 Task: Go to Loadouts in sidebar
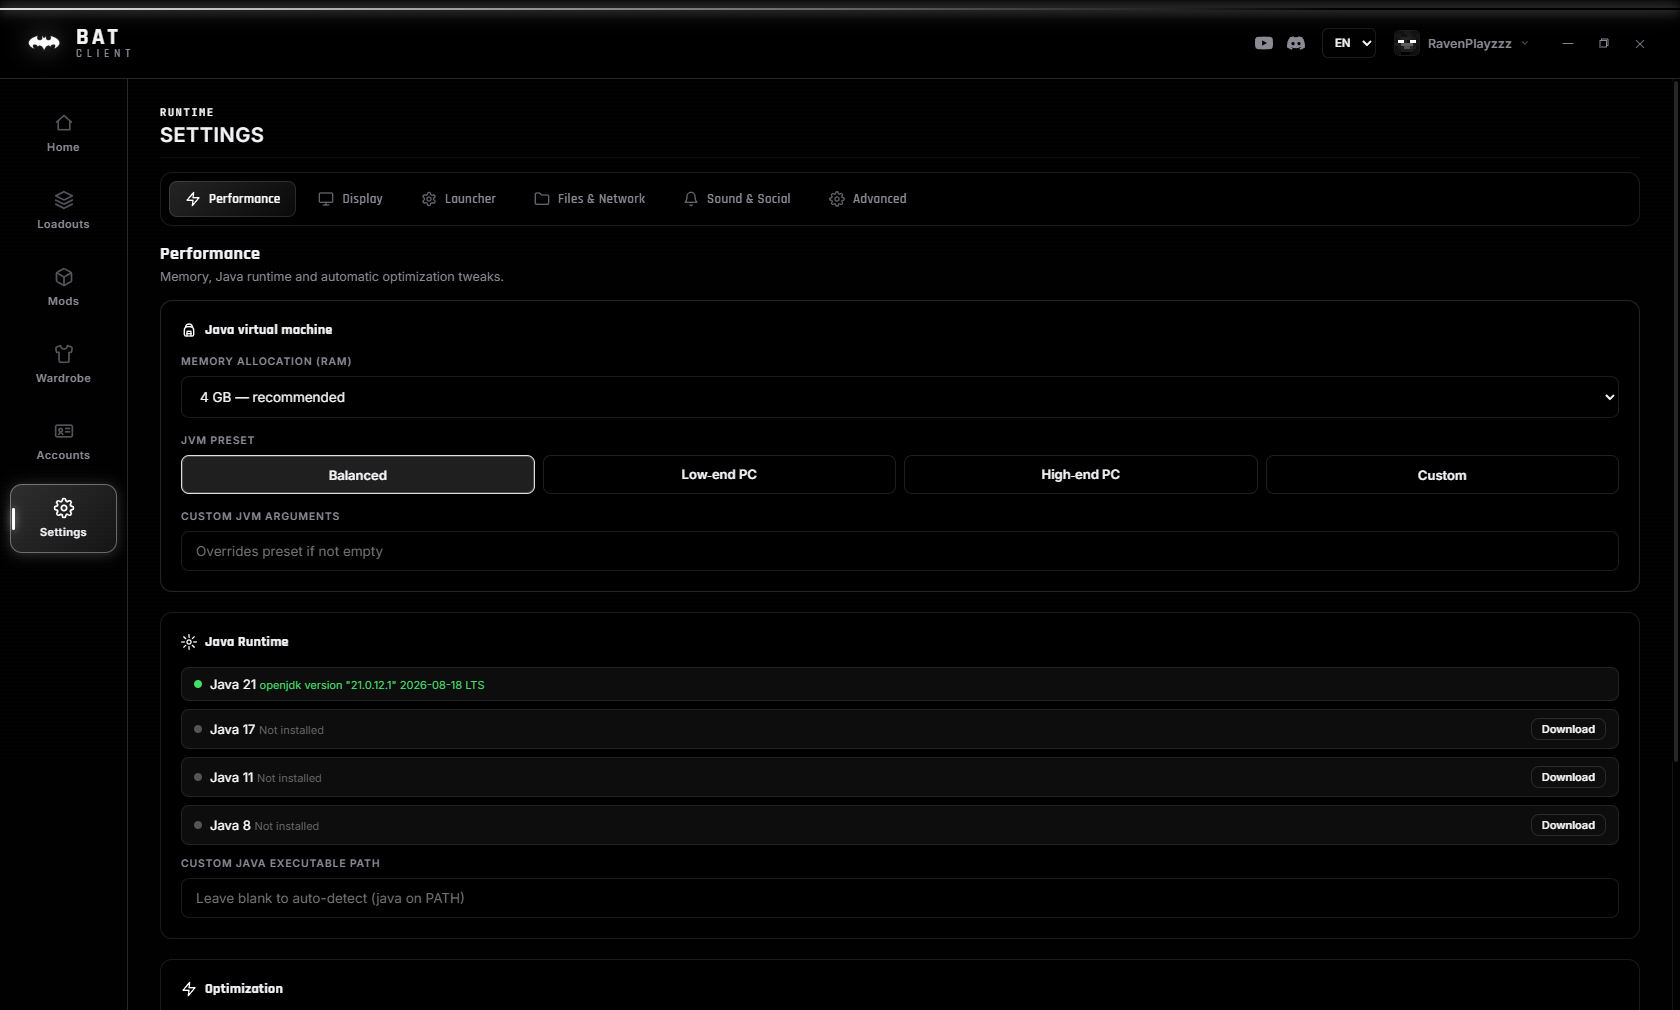(x=63, y=211)
